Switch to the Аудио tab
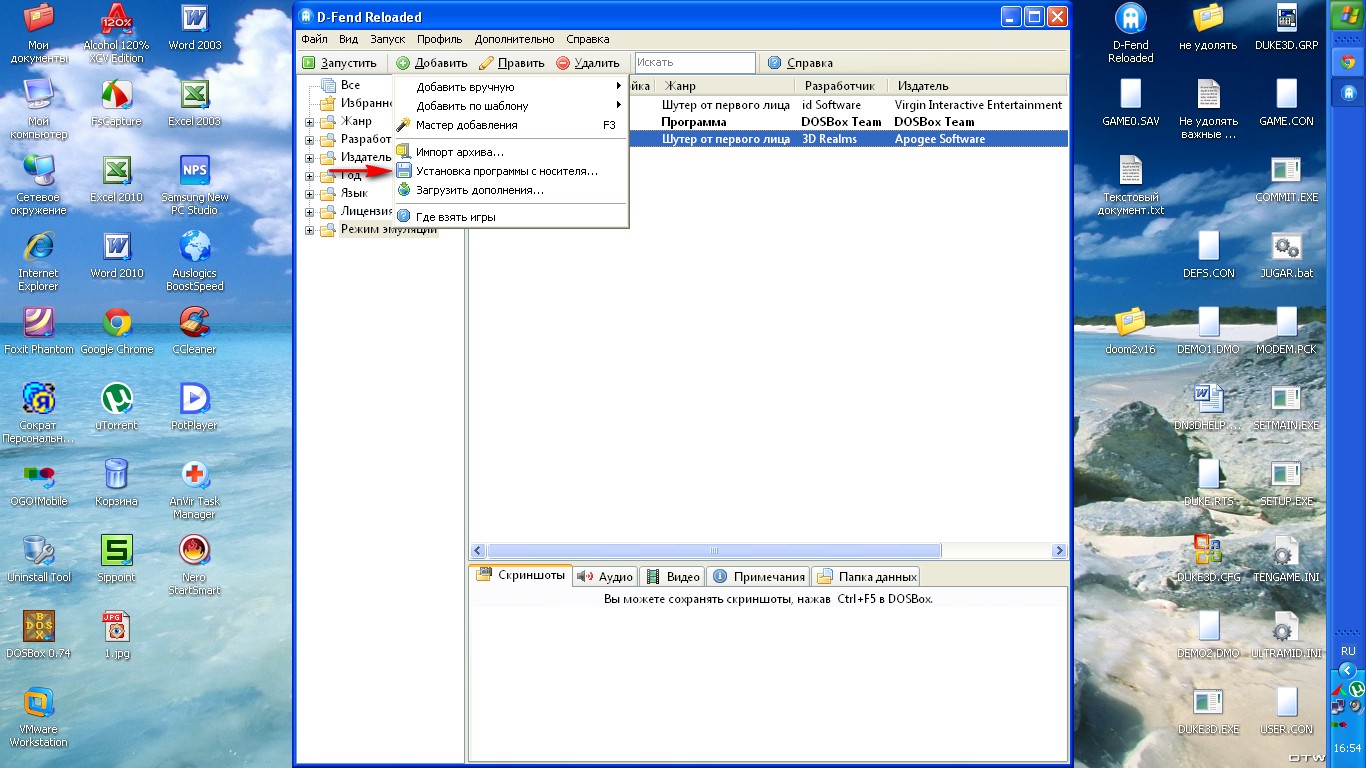This screenshot has height=768, width=1366. [606, 576]
